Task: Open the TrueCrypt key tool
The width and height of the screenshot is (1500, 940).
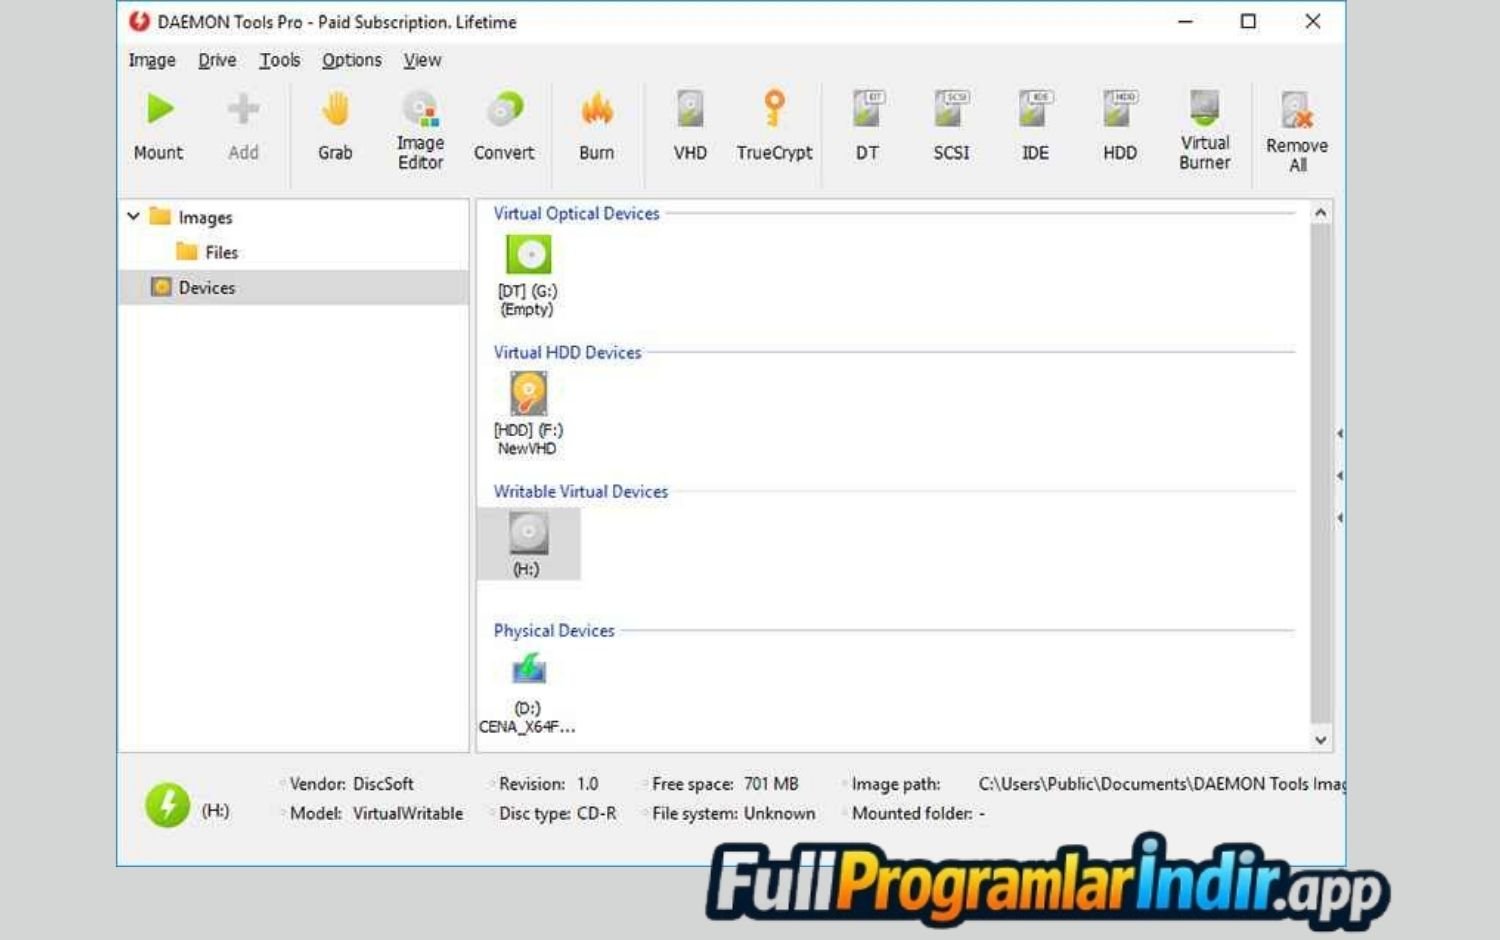Action: click(774, 109)
